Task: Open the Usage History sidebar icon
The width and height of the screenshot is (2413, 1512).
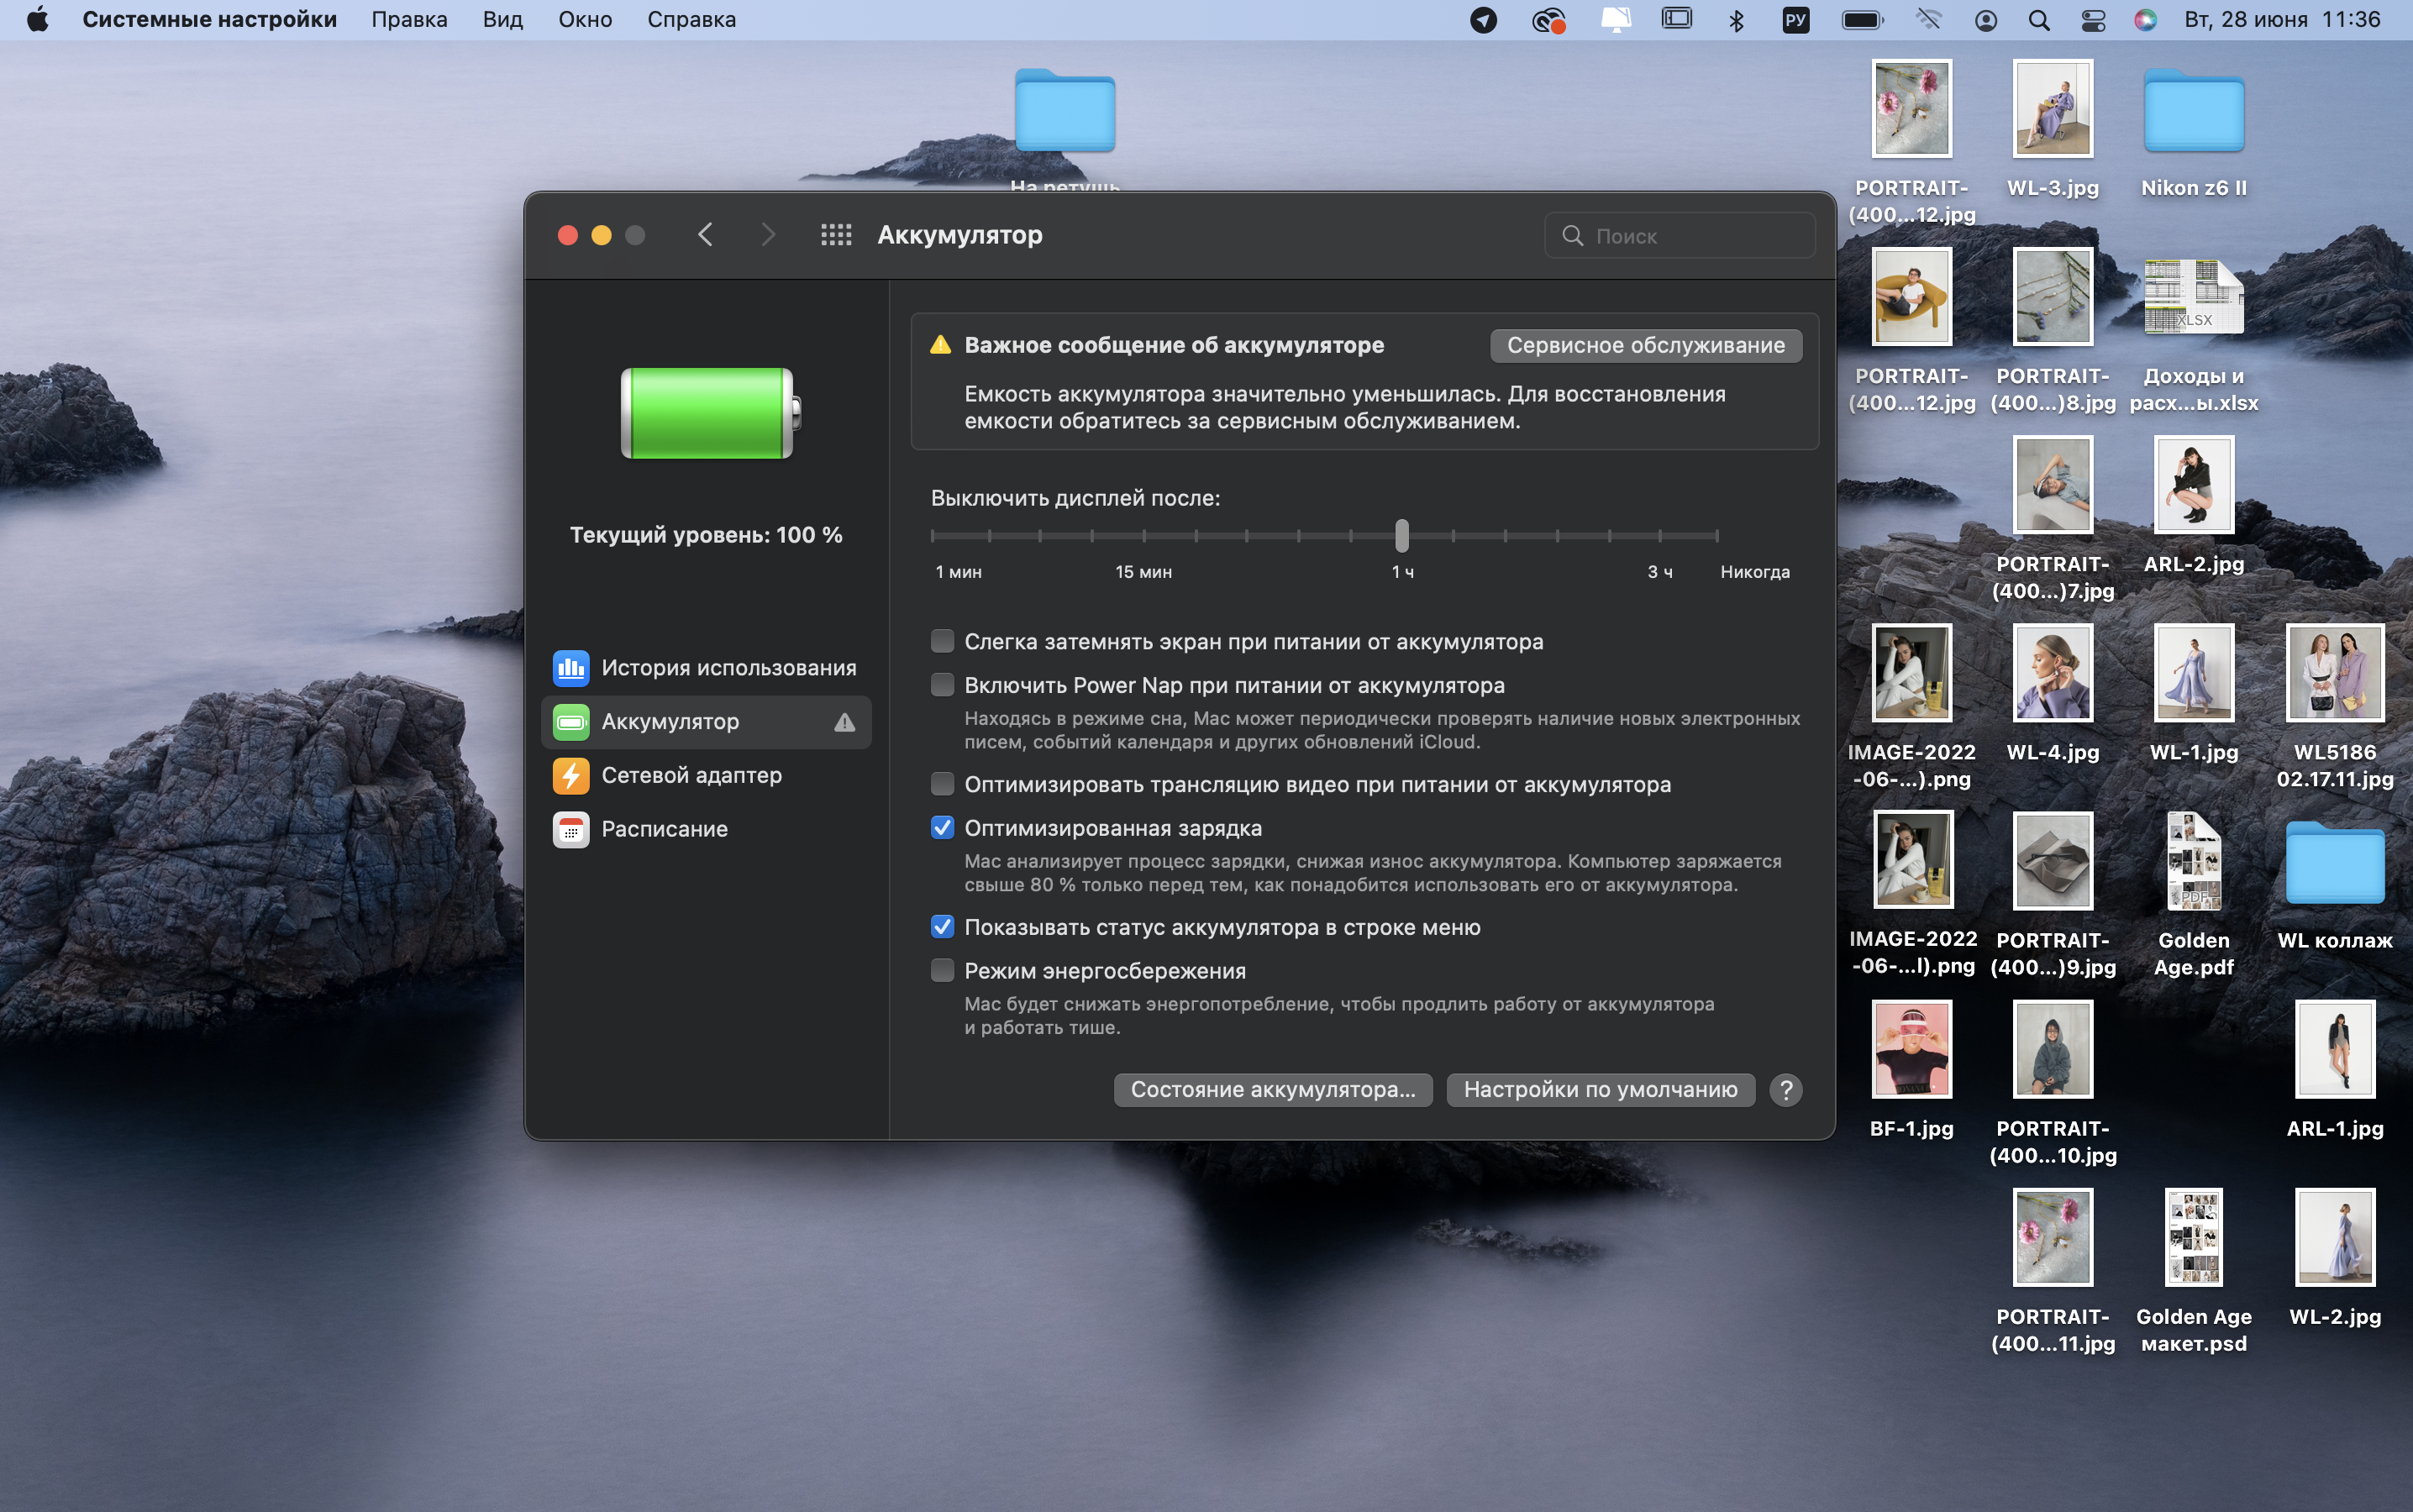Action: (x=571, y=668)
